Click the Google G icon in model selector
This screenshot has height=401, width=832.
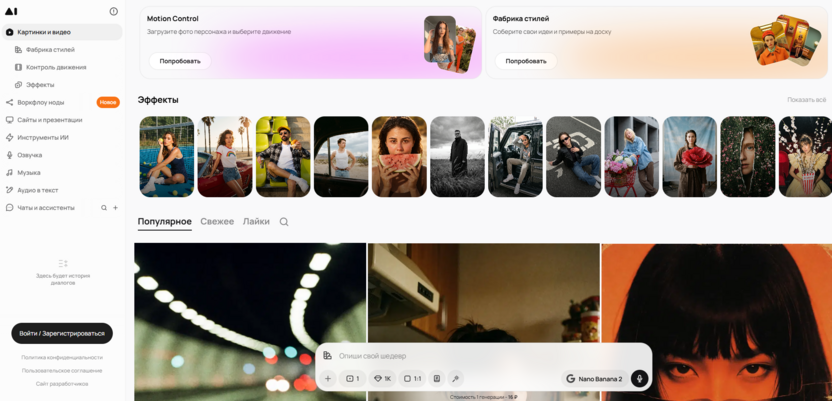(x=571, y=379)
